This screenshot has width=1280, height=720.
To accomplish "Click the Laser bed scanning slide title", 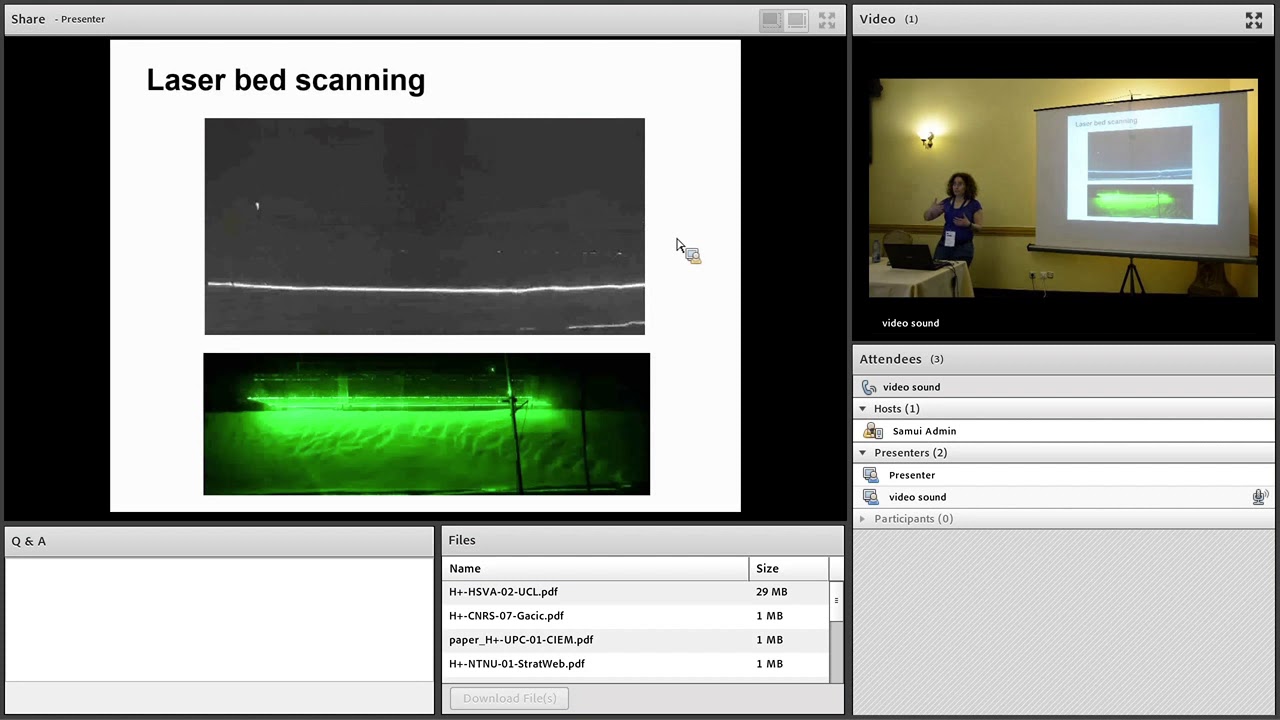I will [286, 80].
